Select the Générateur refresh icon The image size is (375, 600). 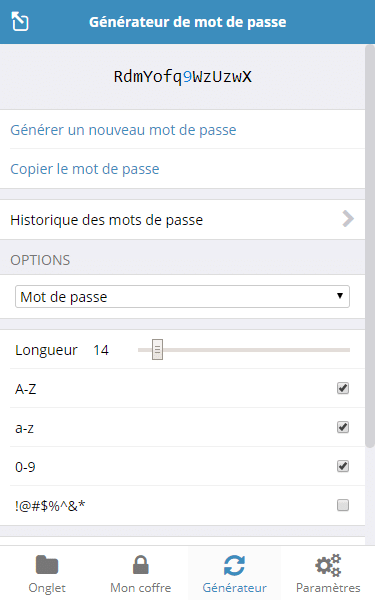(x=234, y=566)
